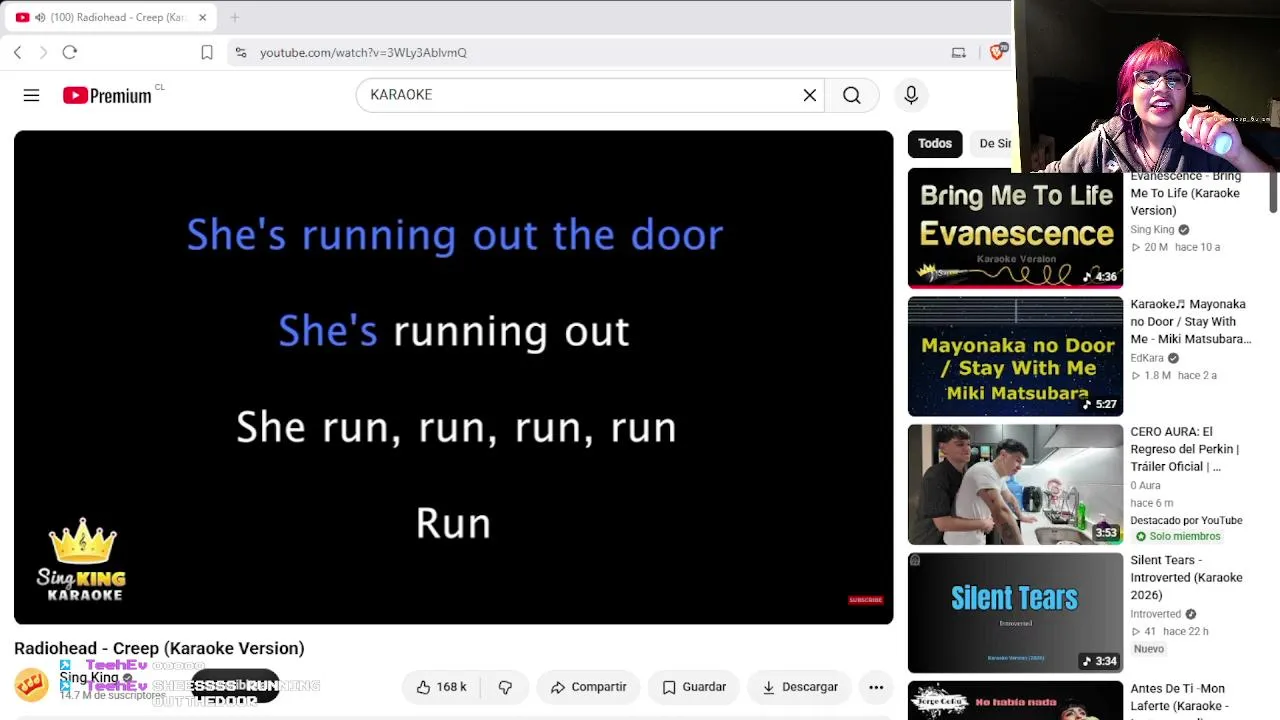Viewport: 1280px width, 720px height.
Task: Open the Mayonaka no Door thumbnail
Action: (x=1015, y=356)
